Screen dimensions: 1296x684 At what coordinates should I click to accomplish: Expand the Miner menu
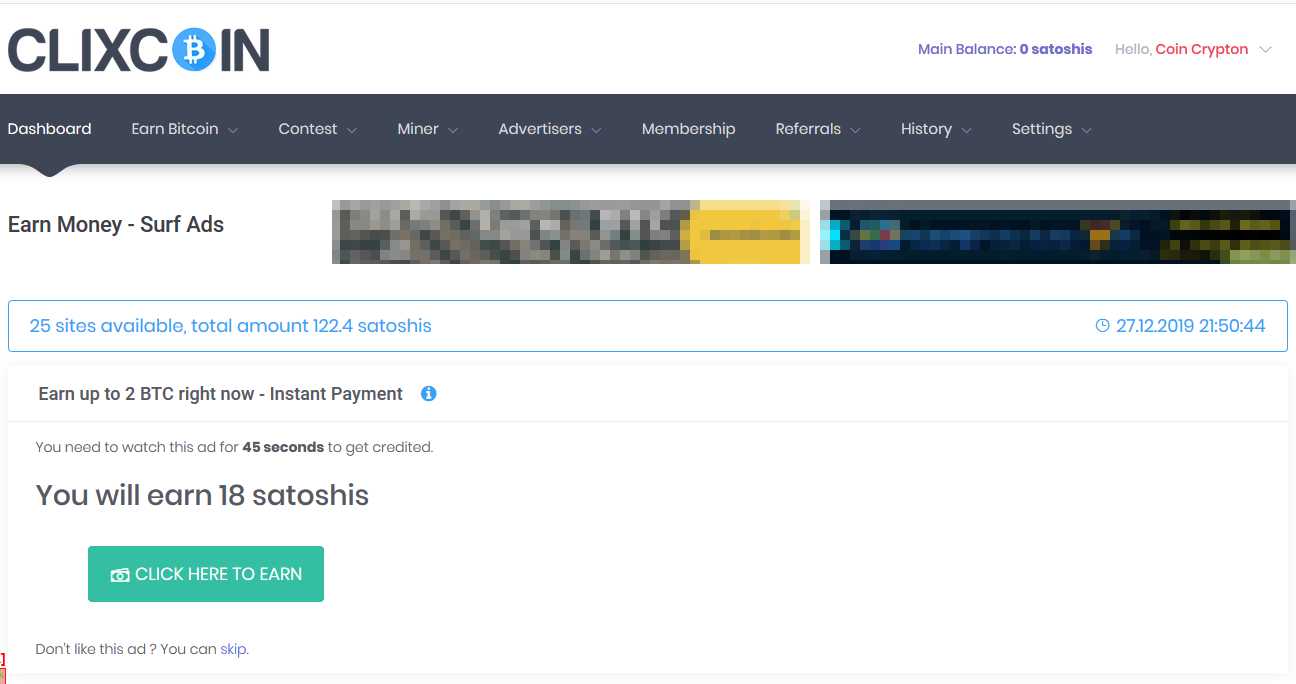427,129
